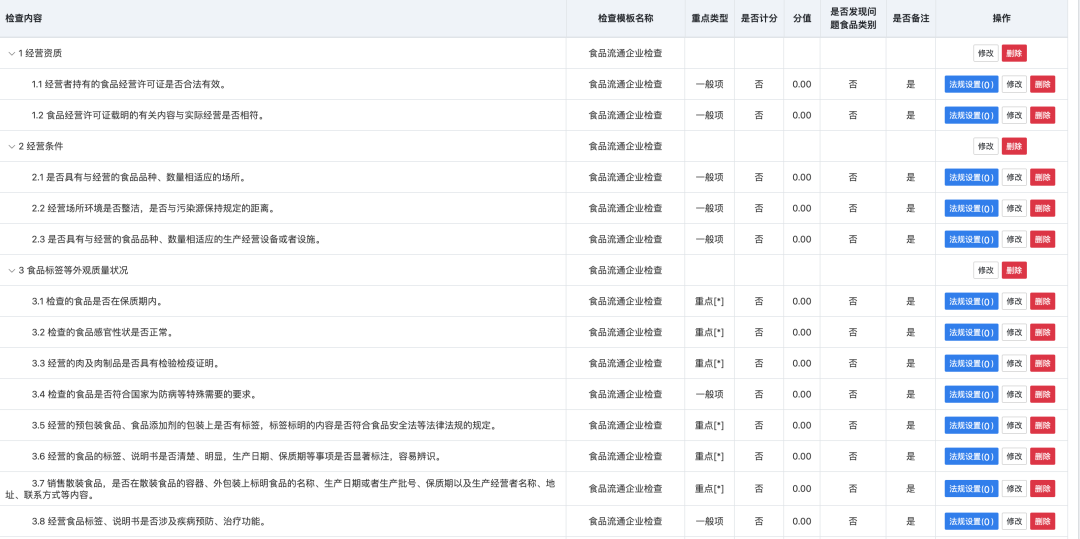Click 修改 for row 1.2
The image size is (1080, 539).
[1014, 115]
